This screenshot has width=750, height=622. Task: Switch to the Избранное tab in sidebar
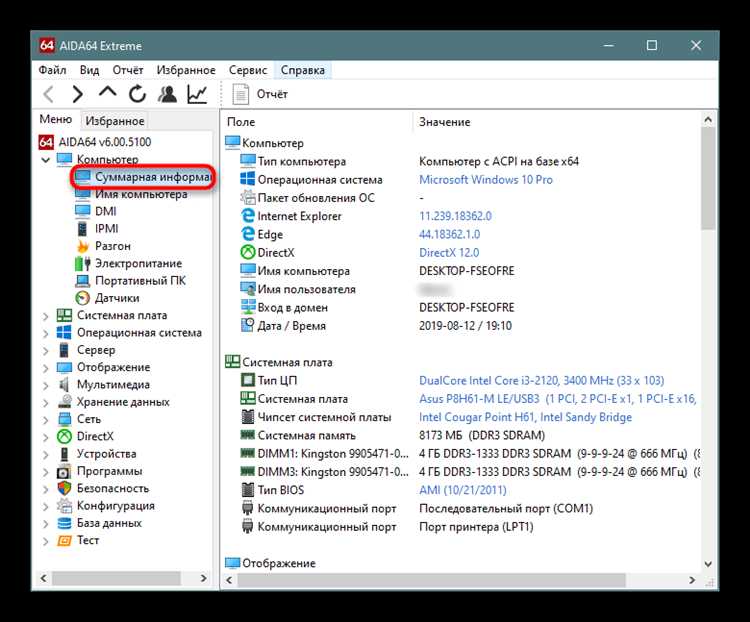click(x=115, y=121)
